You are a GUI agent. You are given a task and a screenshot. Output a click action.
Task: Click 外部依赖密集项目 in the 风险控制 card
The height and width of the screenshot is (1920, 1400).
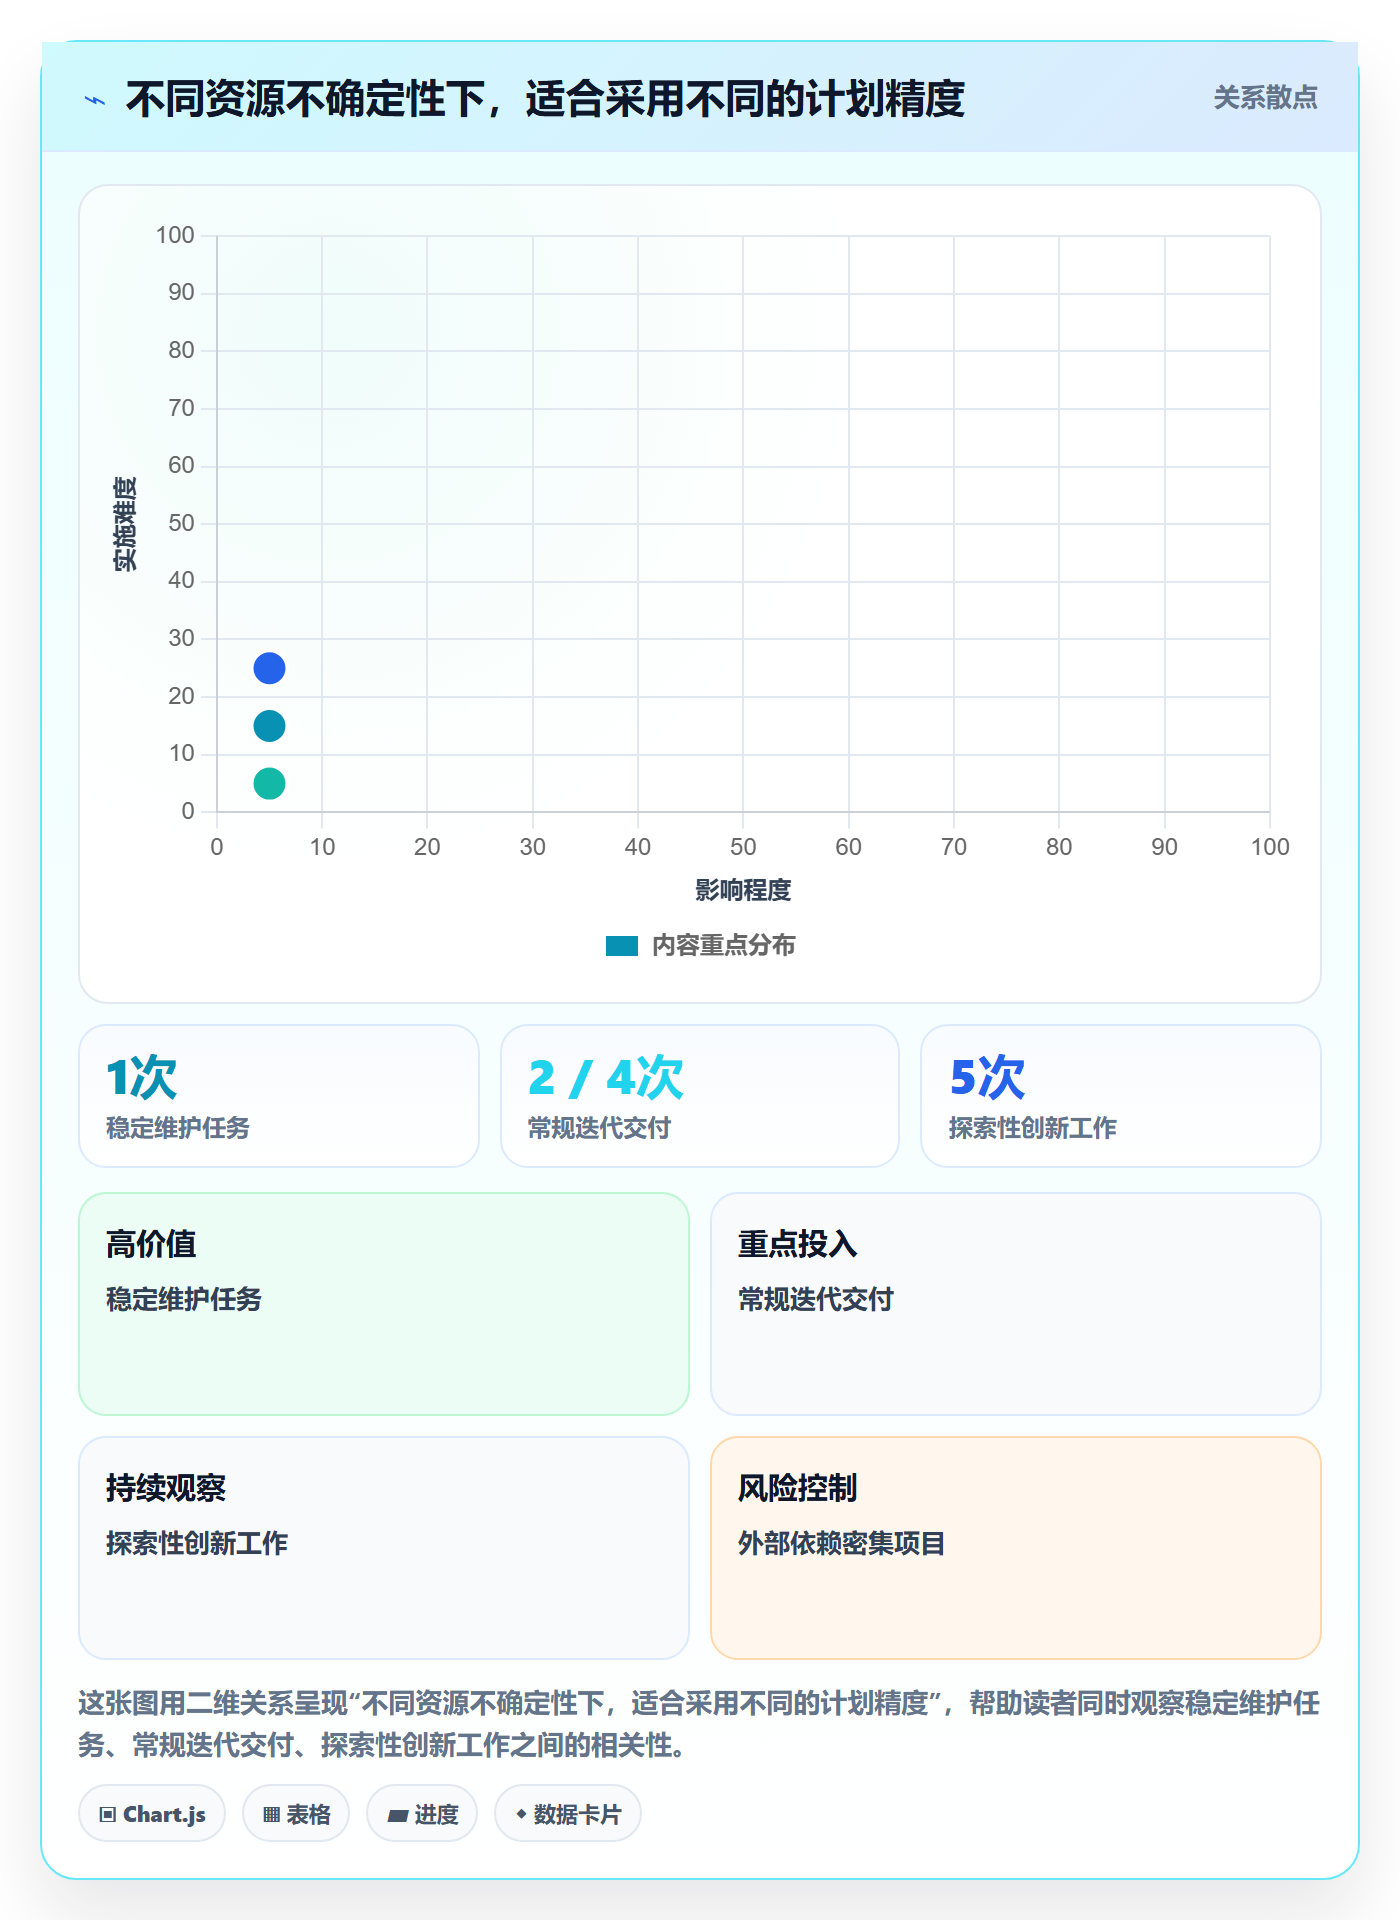[x=842, y=1543]
